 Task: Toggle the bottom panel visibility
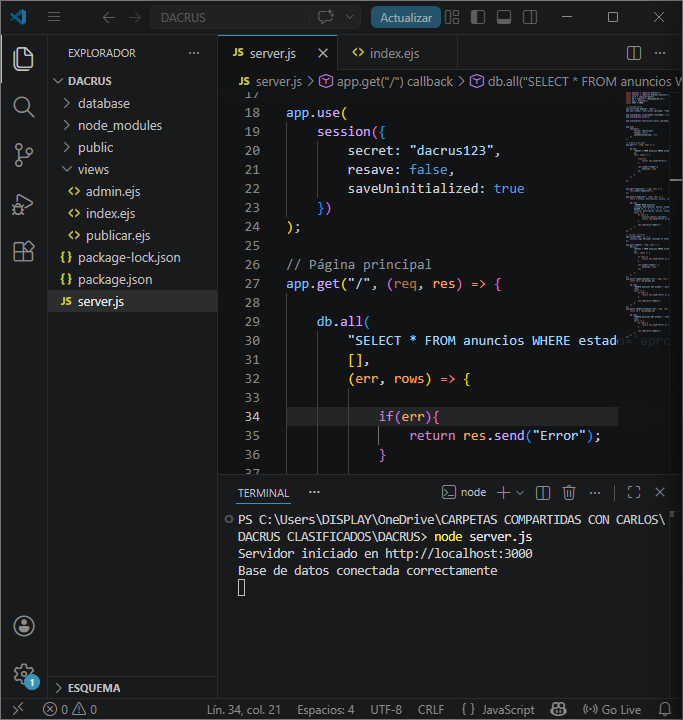click(504, 17)
